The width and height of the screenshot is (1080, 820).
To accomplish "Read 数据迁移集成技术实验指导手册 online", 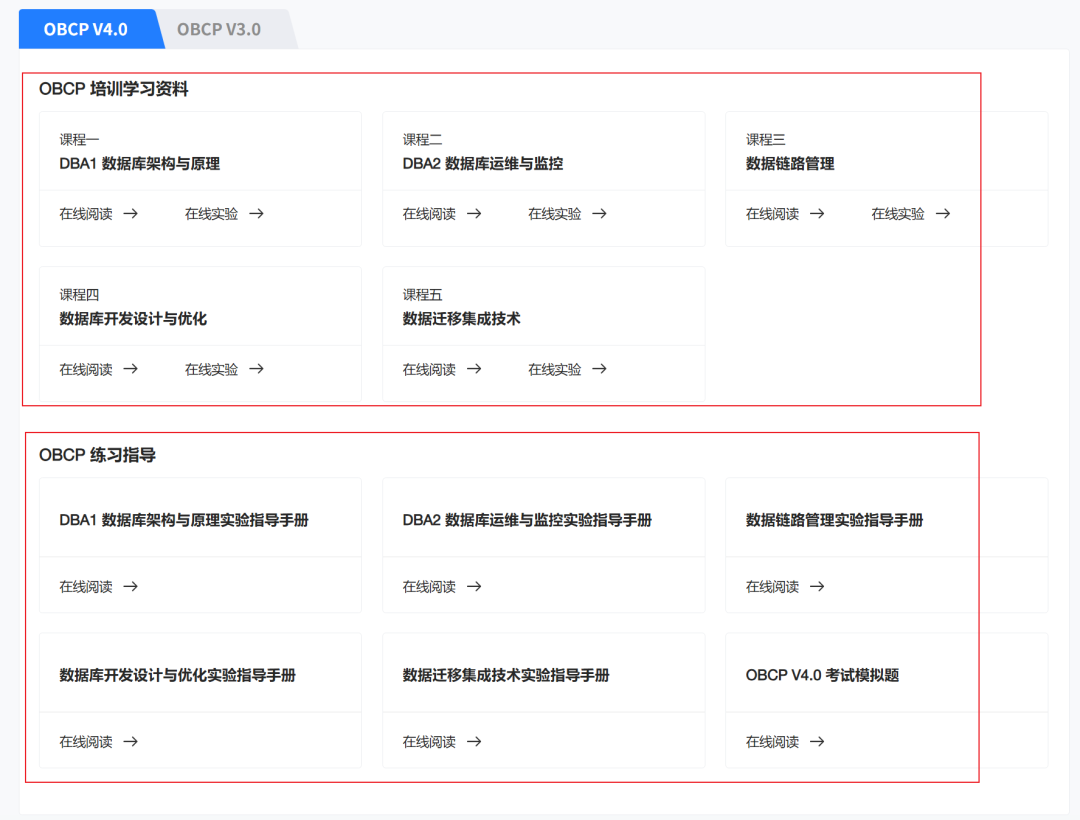I will [429, 742].
